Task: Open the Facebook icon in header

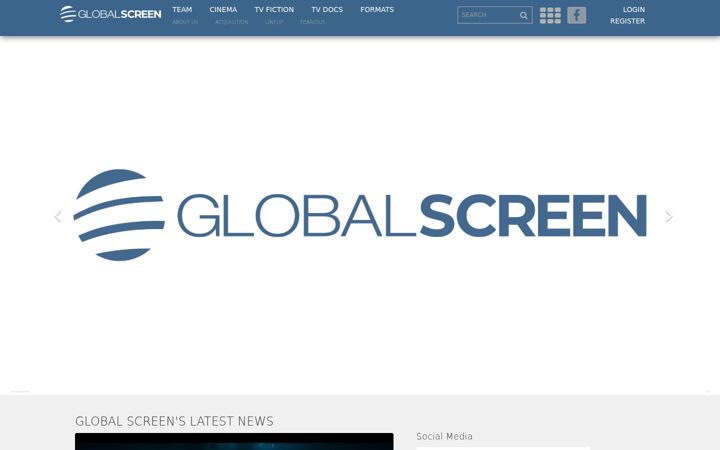Action: [x=576, y=16]
